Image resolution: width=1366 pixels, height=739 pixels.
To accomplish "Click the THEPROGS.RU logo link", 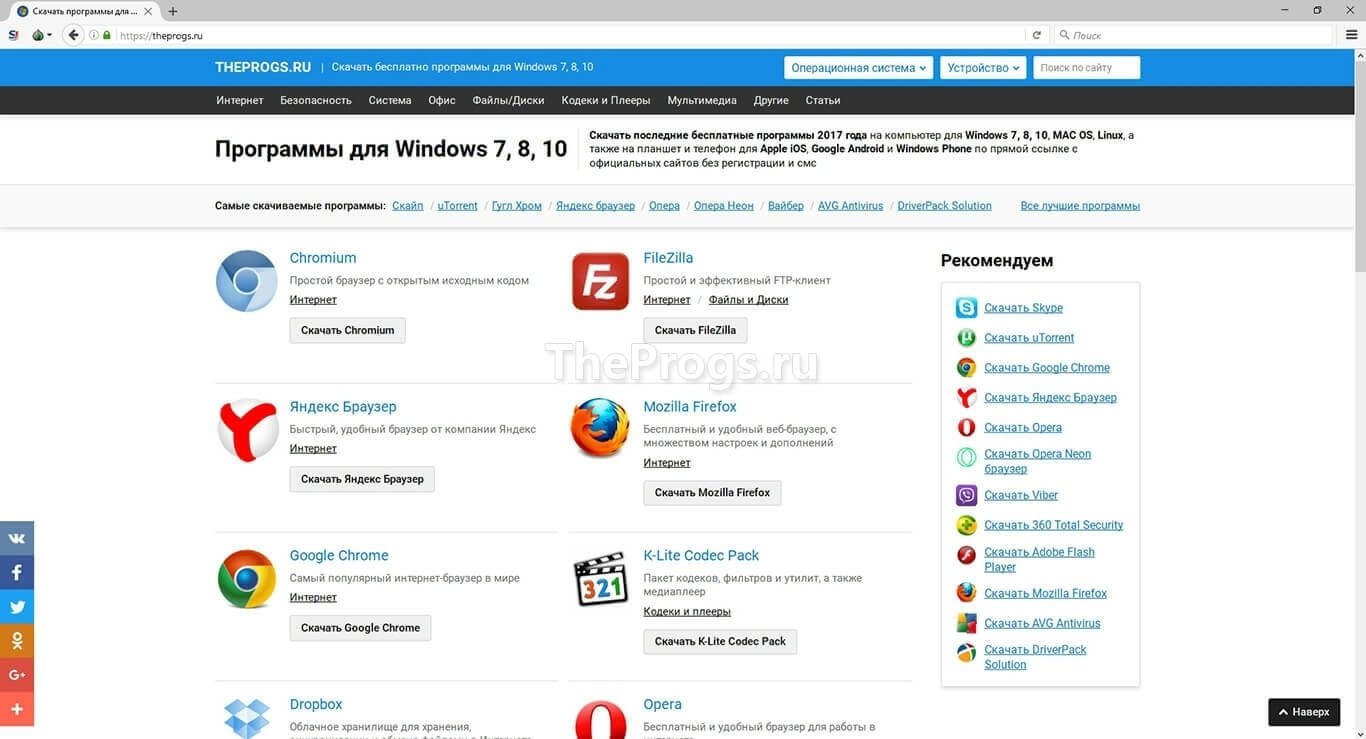I will pos(263,67).
